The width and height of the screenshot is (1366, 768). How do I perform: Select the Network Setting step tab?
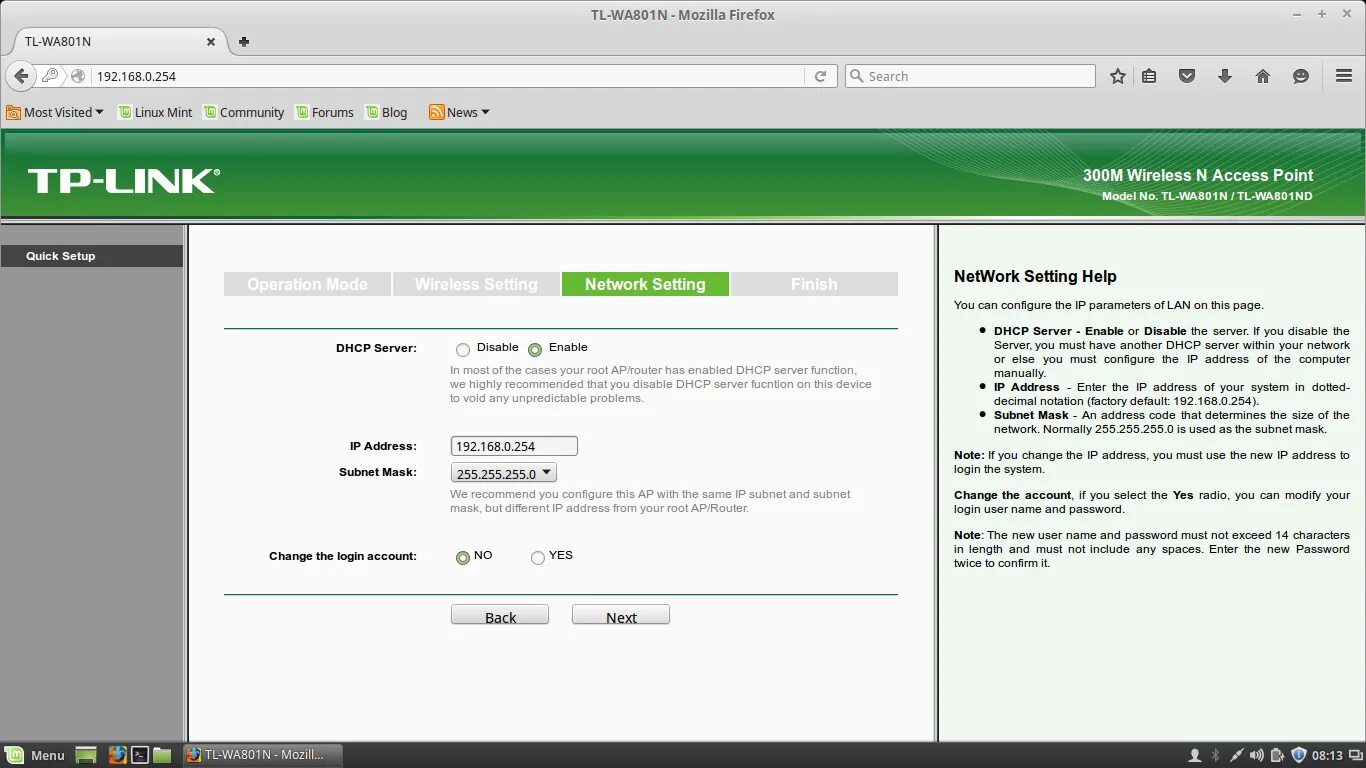click(645, 284)
